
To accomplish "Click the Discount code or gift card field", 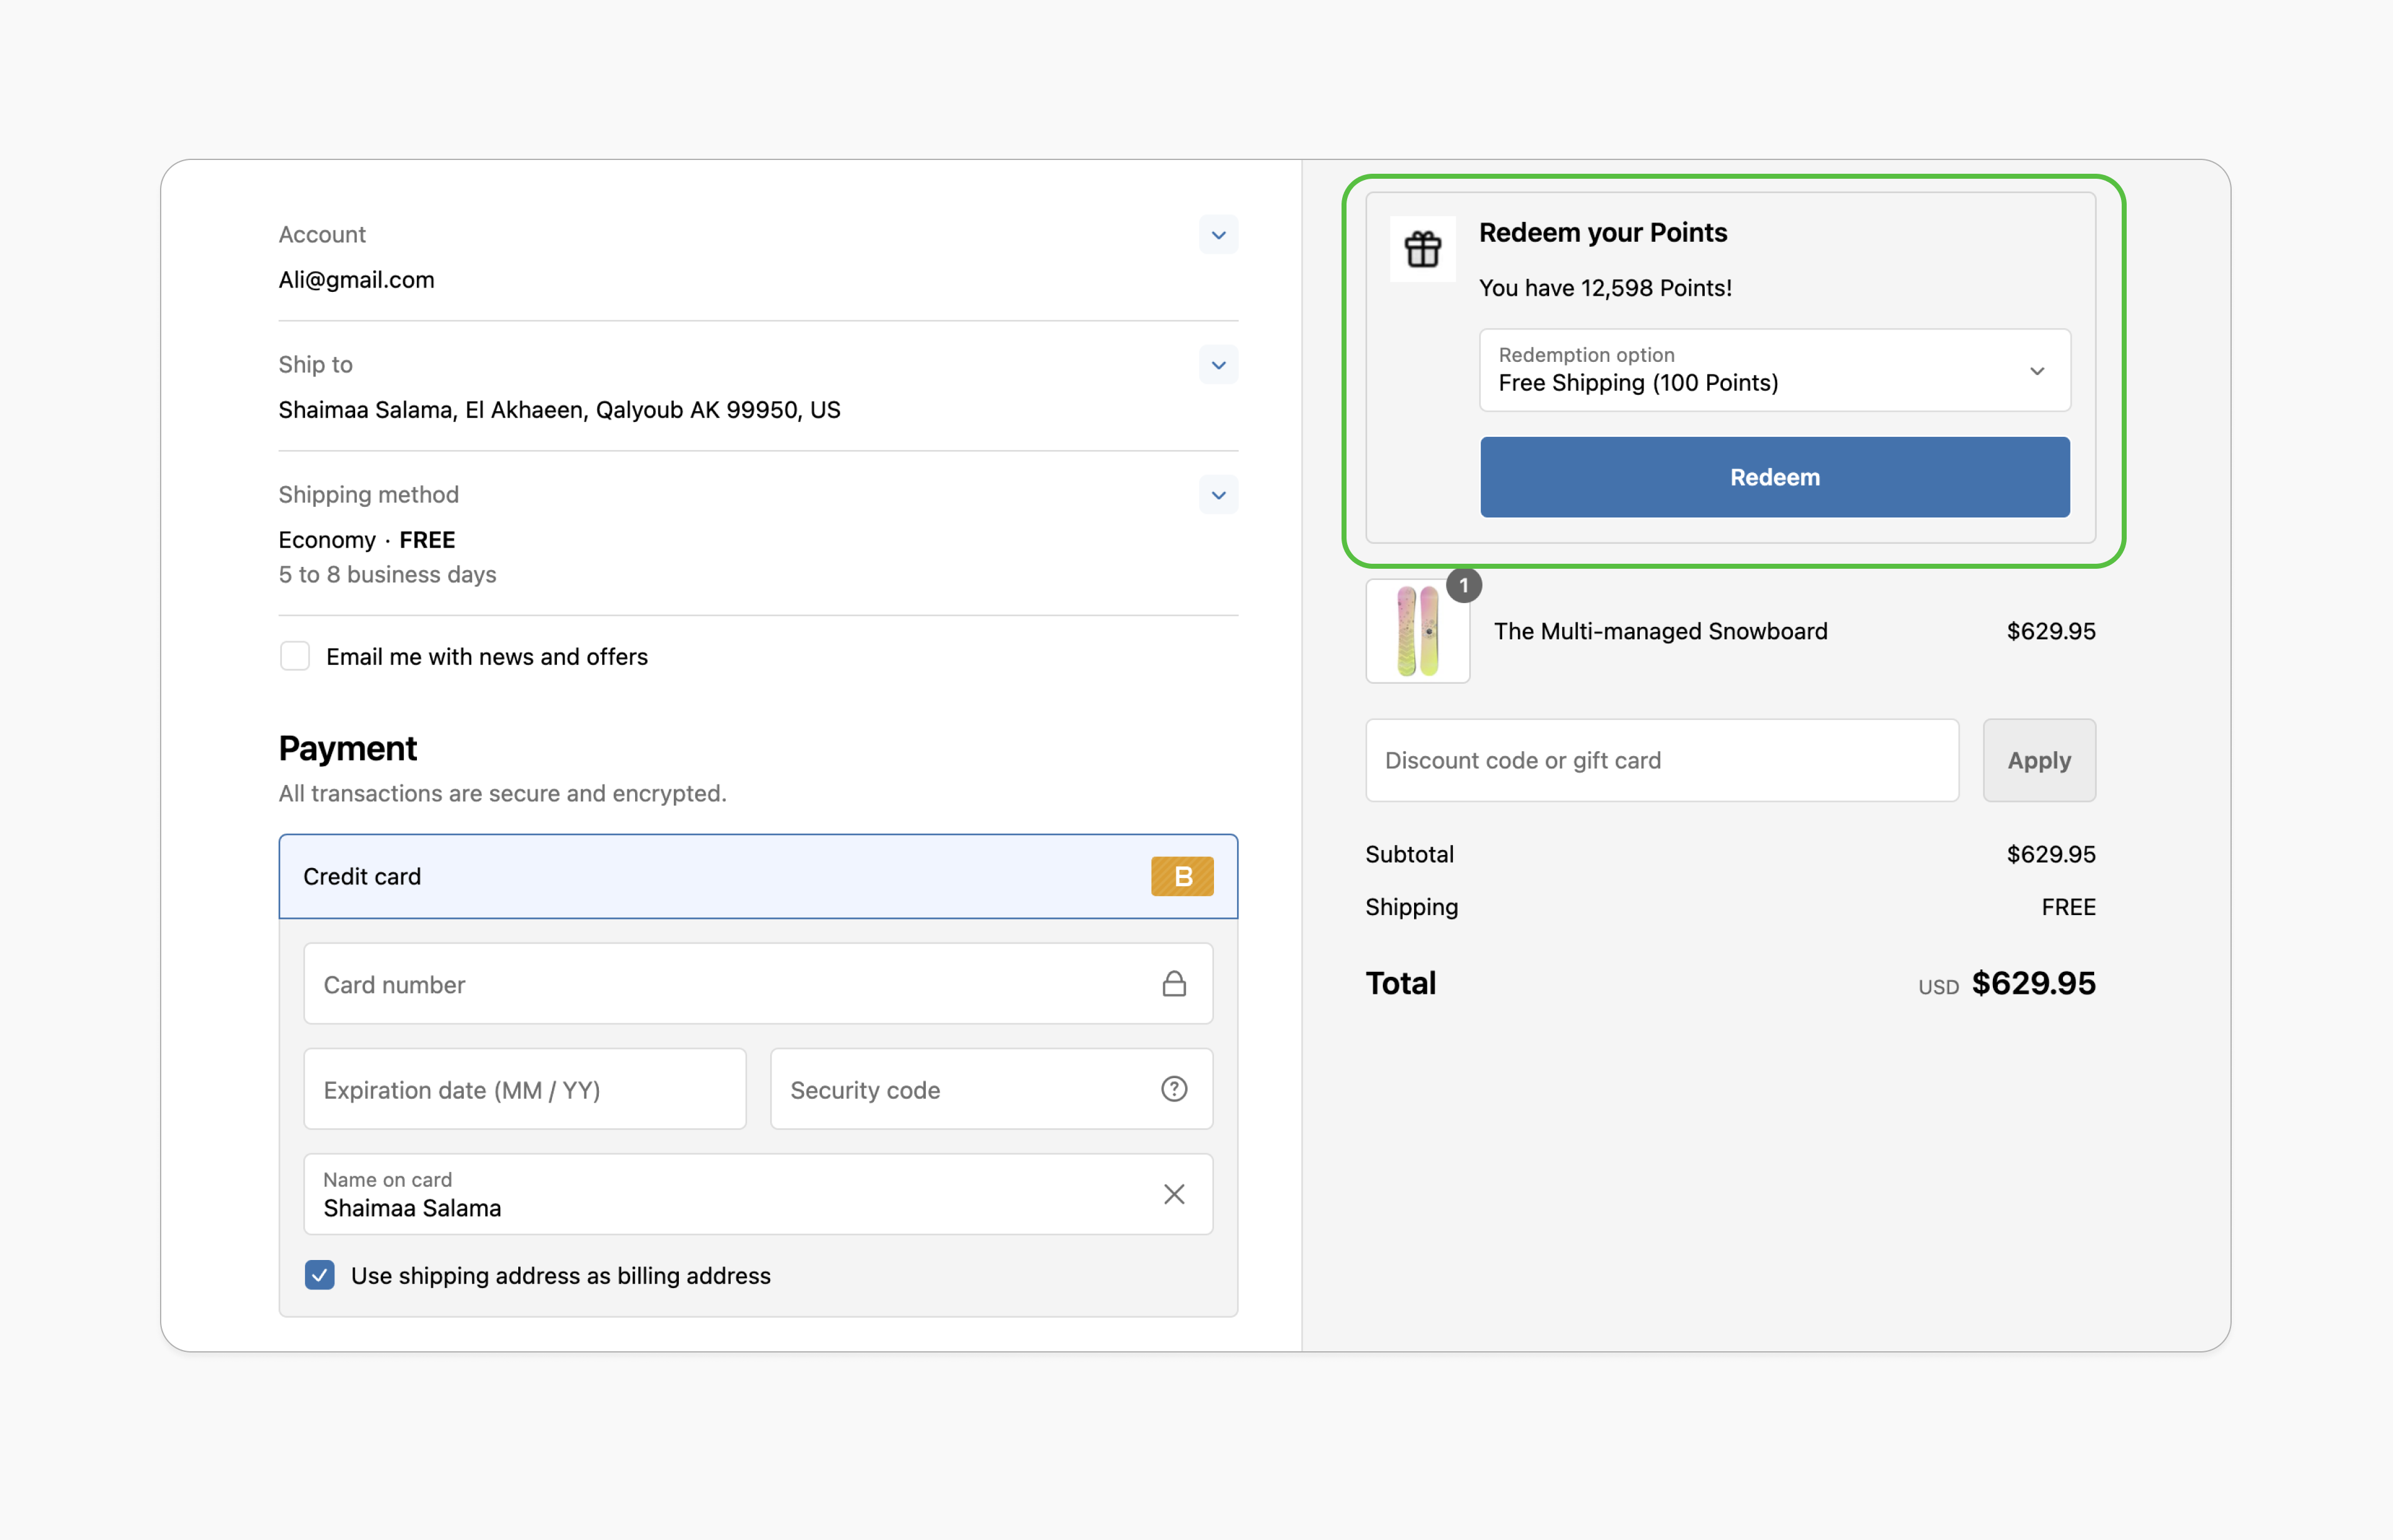I will 1661,760.
